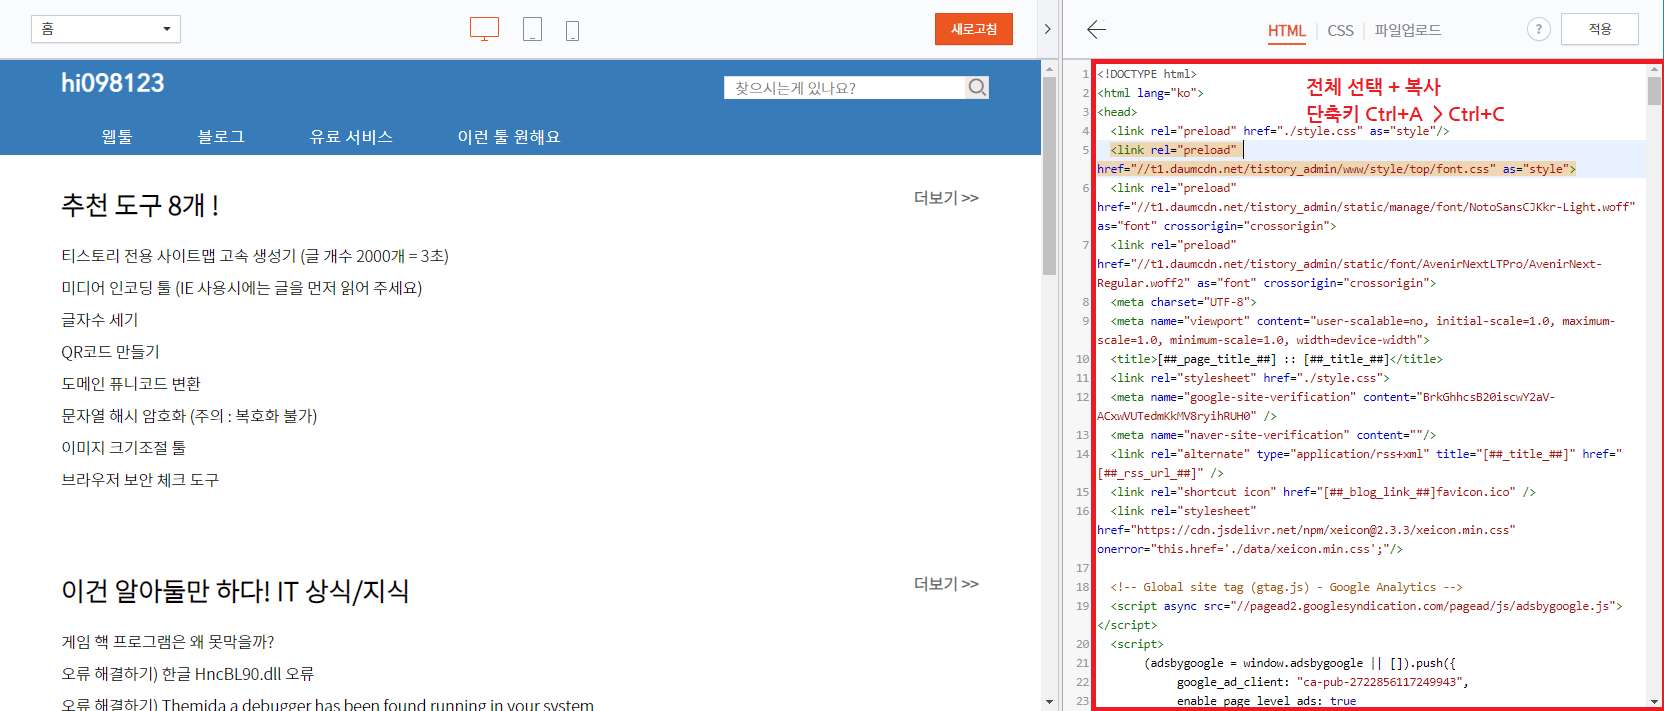Open QR코드 만들기 link

click(110, 352)
